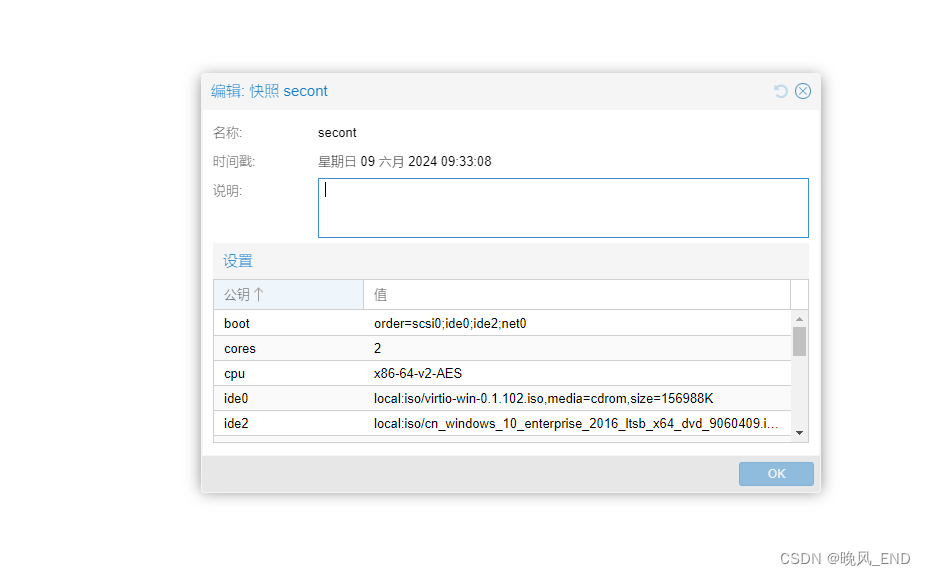925x575 pixels.
Task: Click the timestamp 09 六月 2024 09:33:08
Action: (x=404, y=162)
